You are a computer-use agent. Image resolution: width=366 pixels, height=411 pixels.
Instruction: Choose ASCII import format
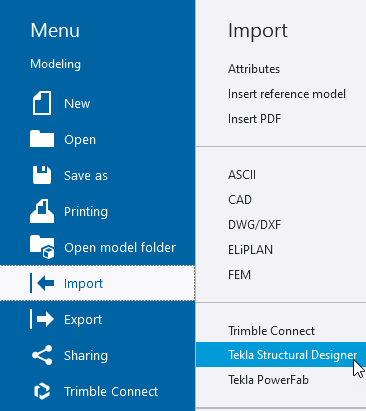tap(242, 175)
